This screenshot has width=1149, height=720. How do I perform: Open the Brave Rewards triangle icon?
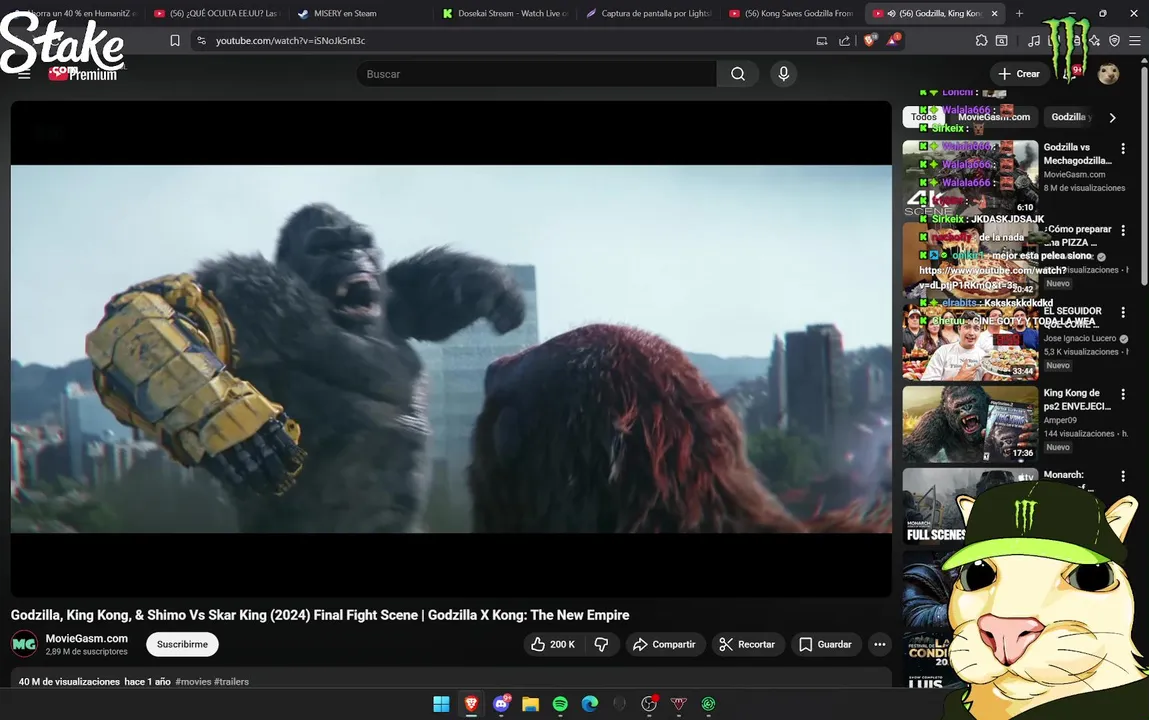click(893, 40)
